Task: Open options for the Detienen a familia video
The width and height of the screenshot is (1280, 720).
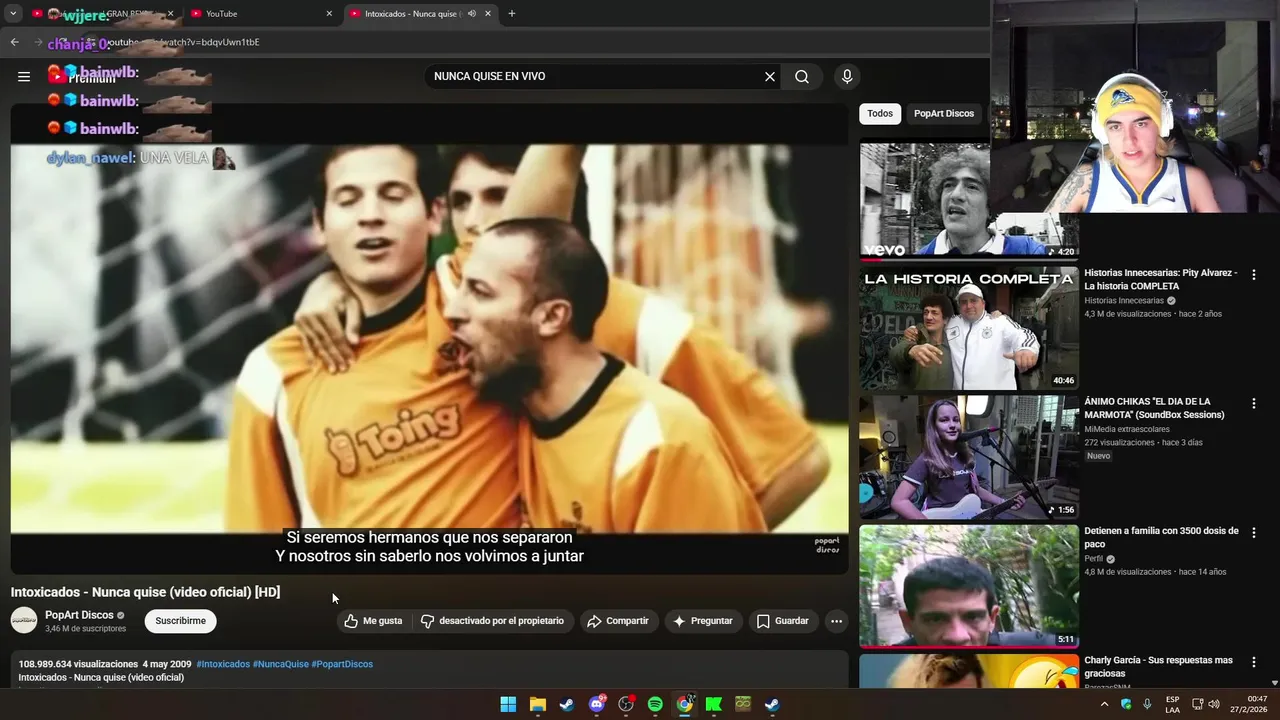Action: tap(1254, 532)
